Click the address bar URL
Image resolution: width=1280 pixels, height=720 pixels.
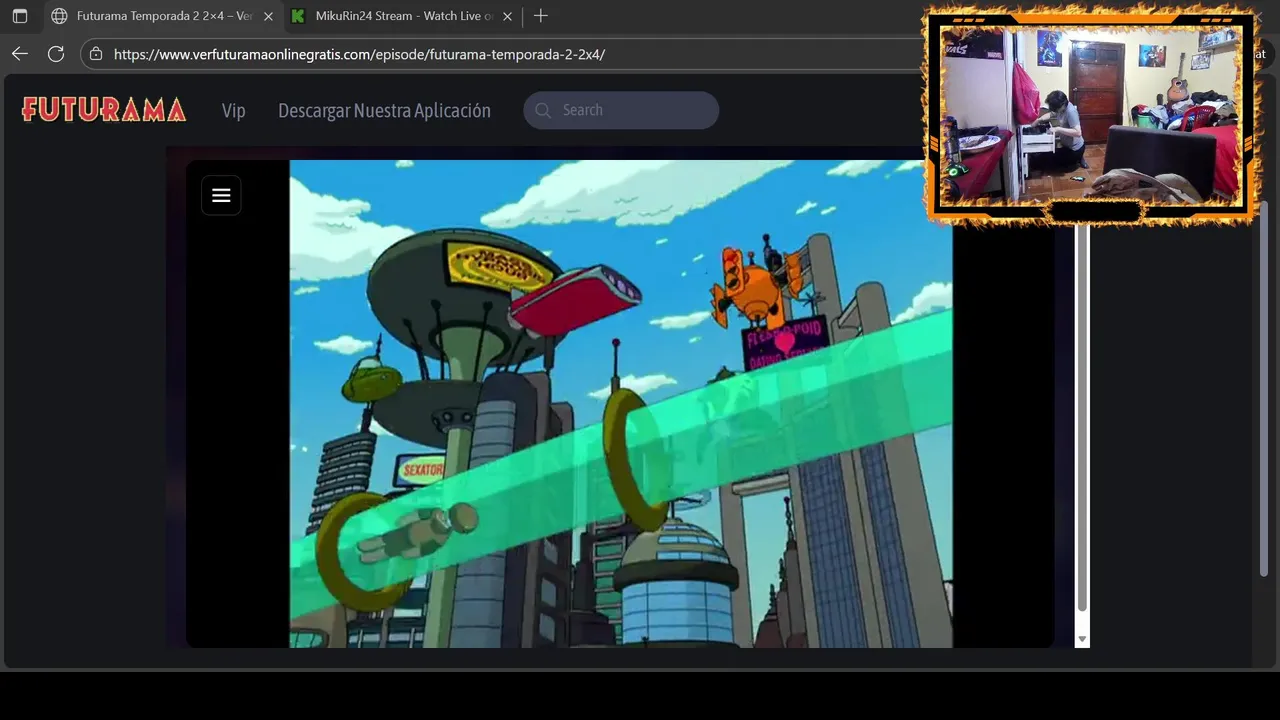359,54
